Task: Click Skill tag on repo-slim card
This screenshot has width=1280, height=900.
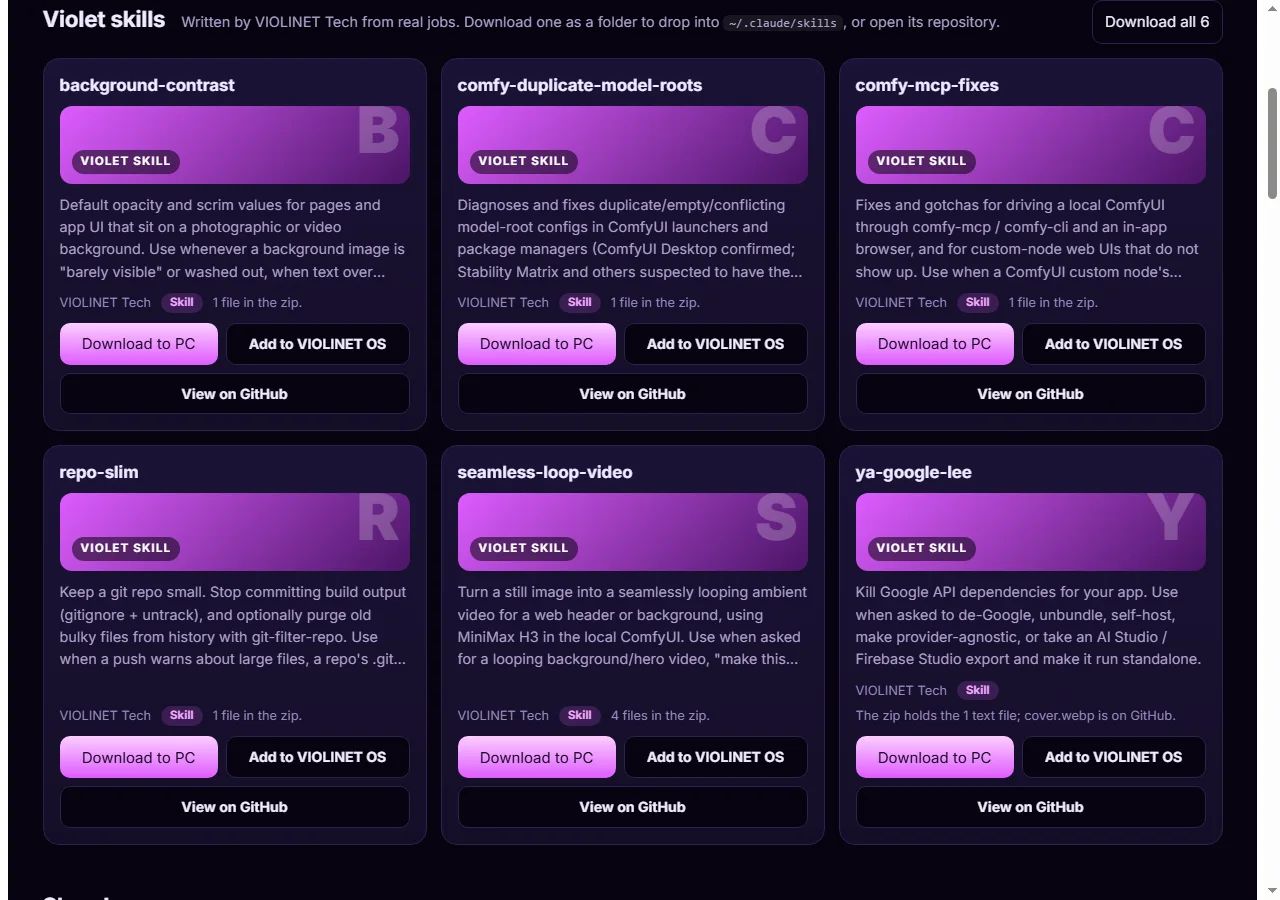Action: pyautogui.click(x=182, y=715)
